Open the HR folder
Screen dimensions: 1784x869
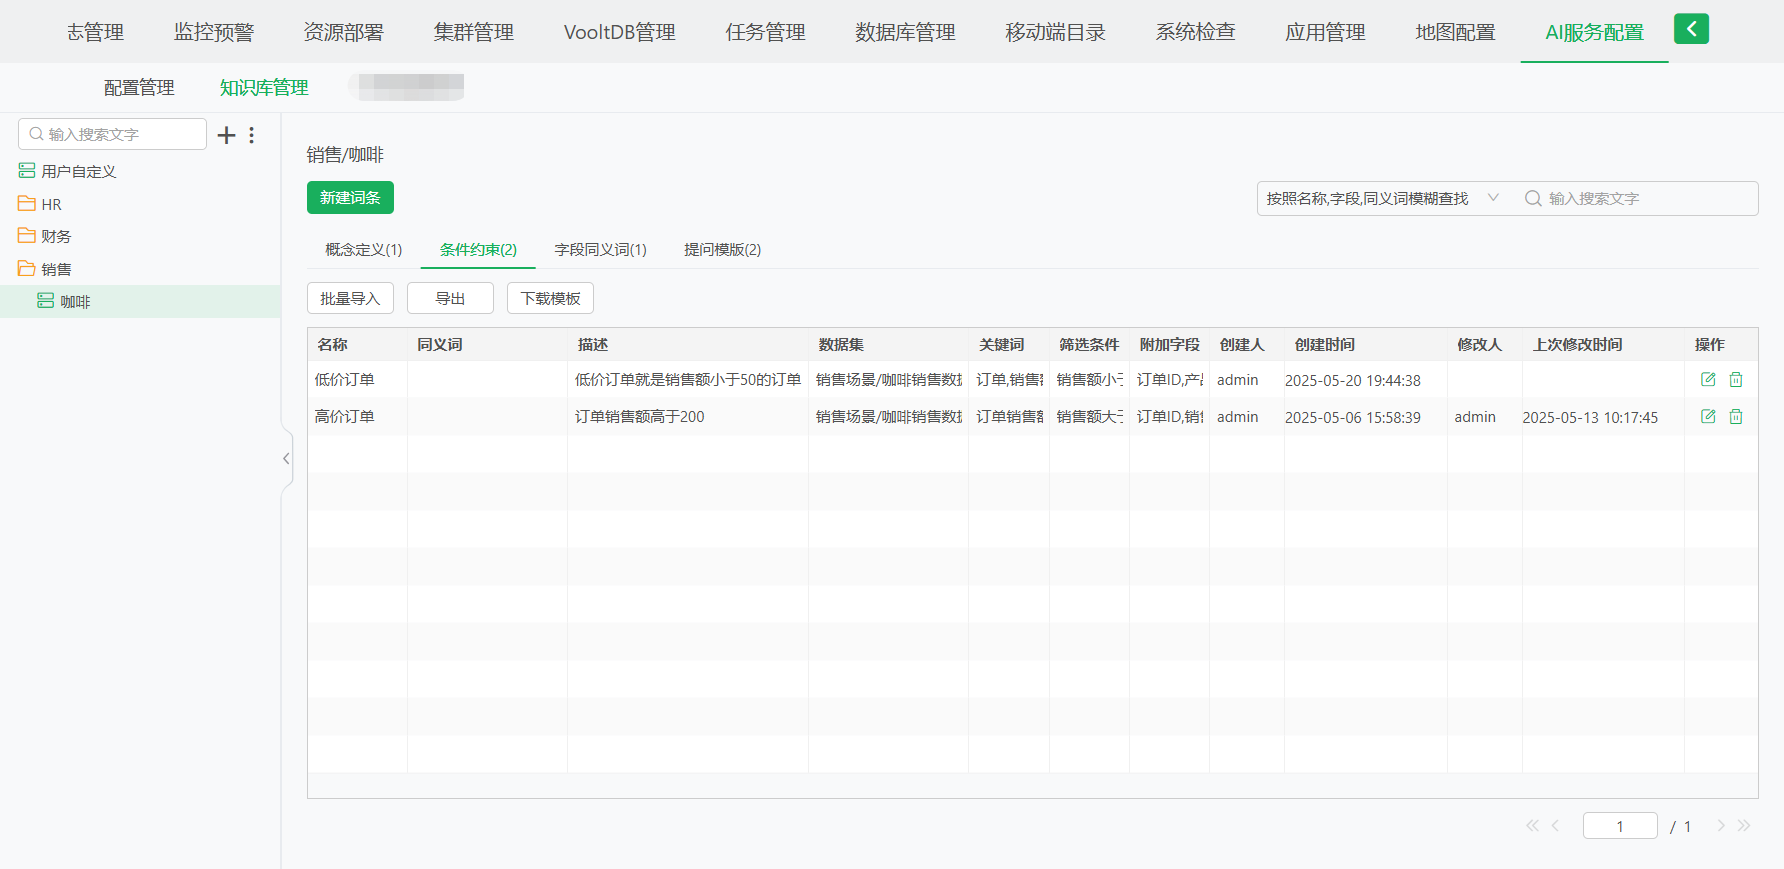[40, 204]
